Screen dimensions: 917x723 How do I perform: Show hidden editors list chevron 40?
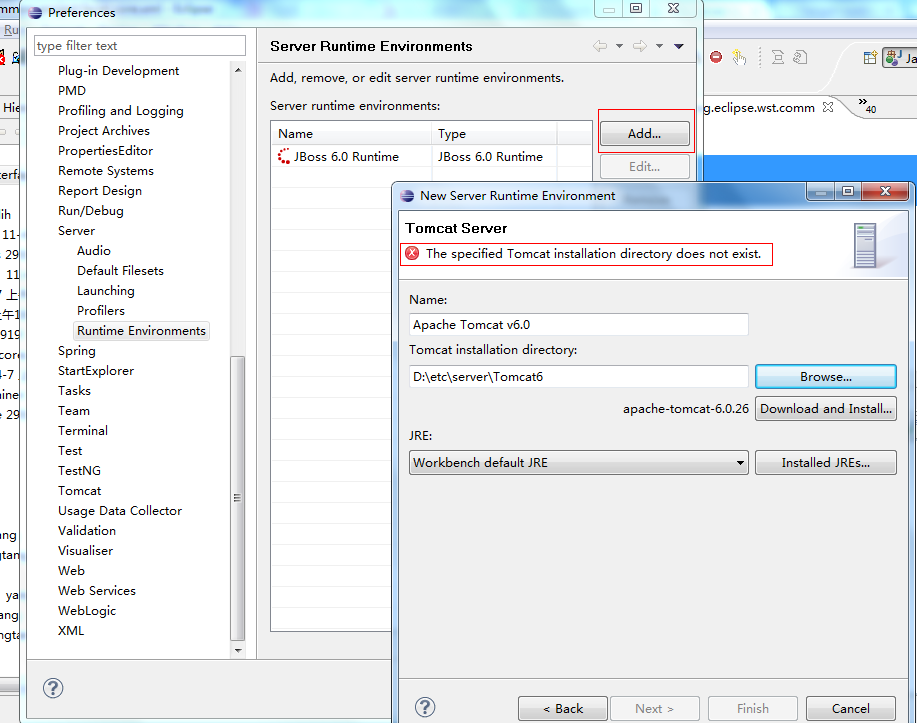(867, 105)
